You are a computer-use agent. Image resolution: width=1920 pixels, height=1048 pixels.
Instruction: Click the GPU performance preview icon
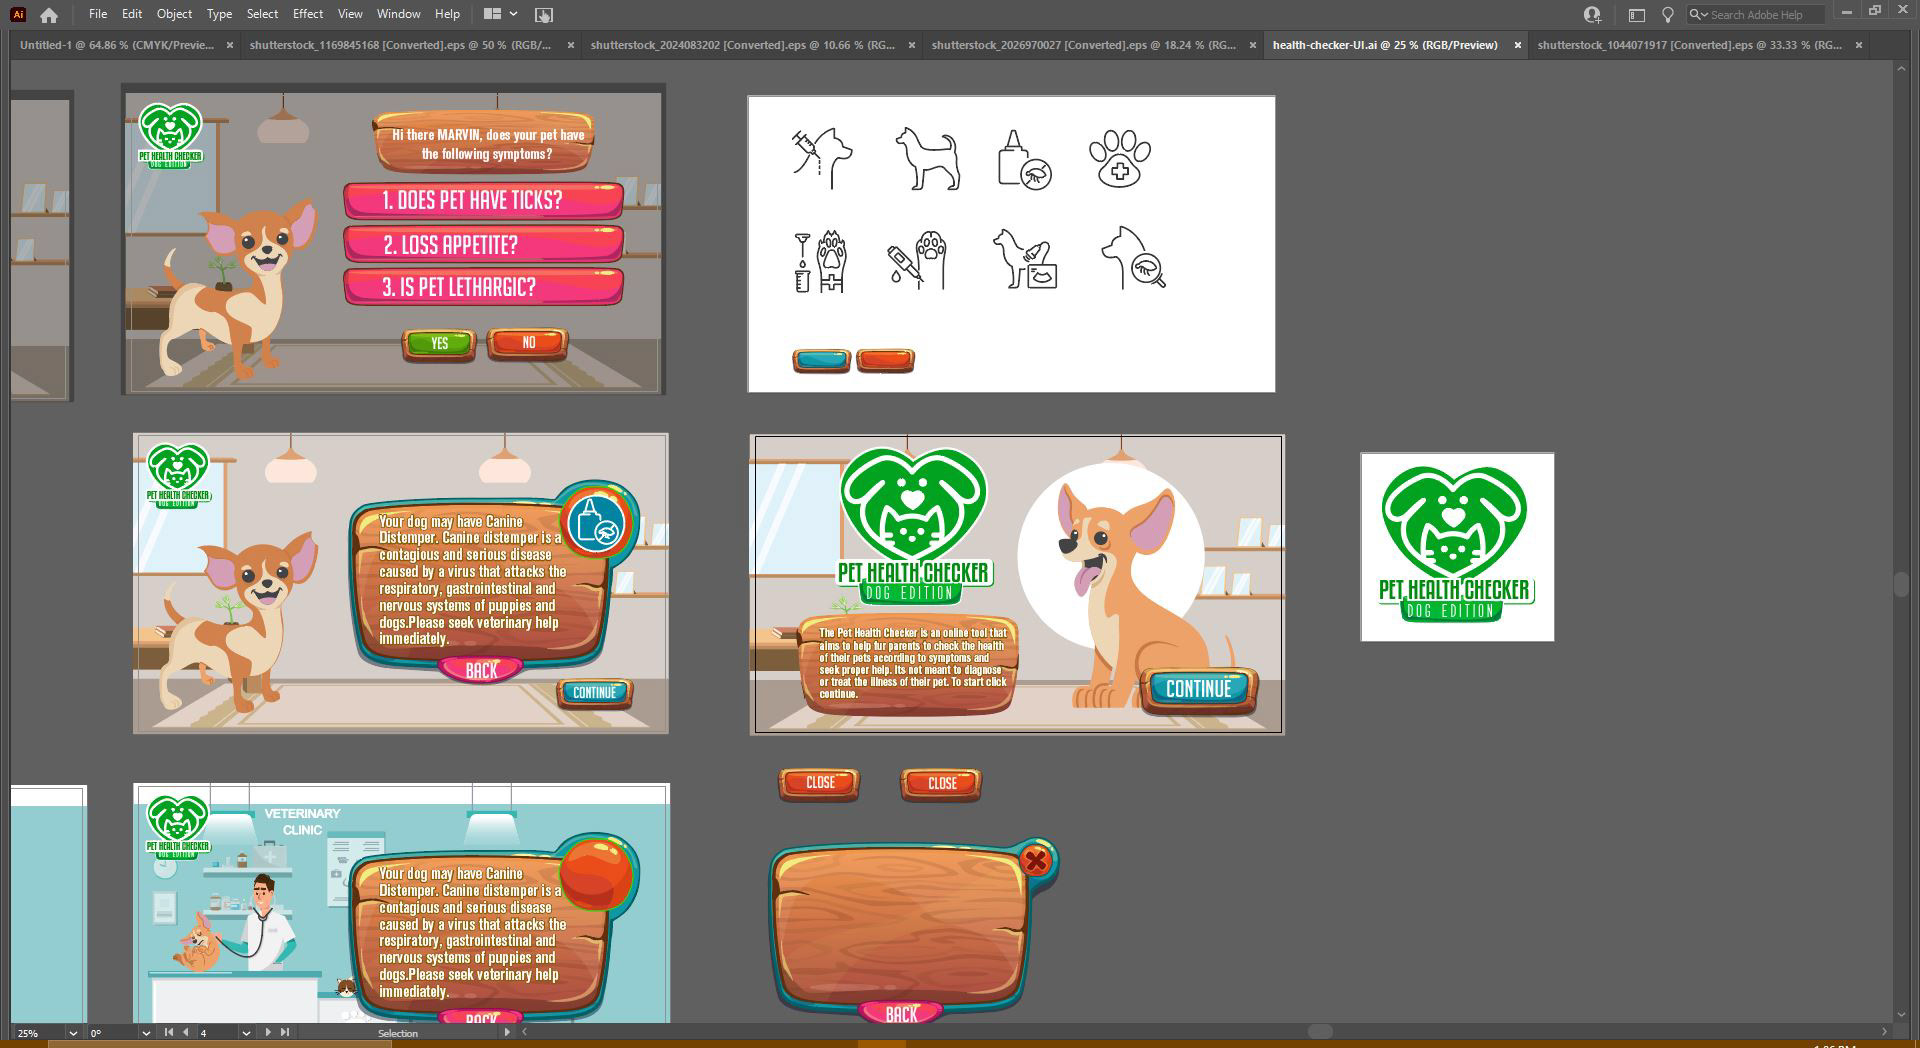click(x=544, y=14)
